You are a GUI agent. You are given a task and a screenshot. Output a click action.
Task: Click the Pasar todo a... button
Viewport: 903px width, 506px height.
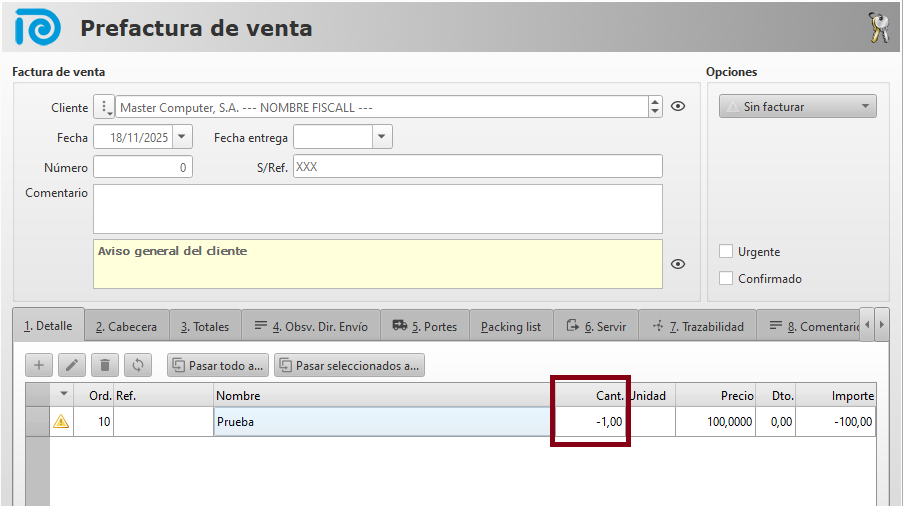[217, 366]
